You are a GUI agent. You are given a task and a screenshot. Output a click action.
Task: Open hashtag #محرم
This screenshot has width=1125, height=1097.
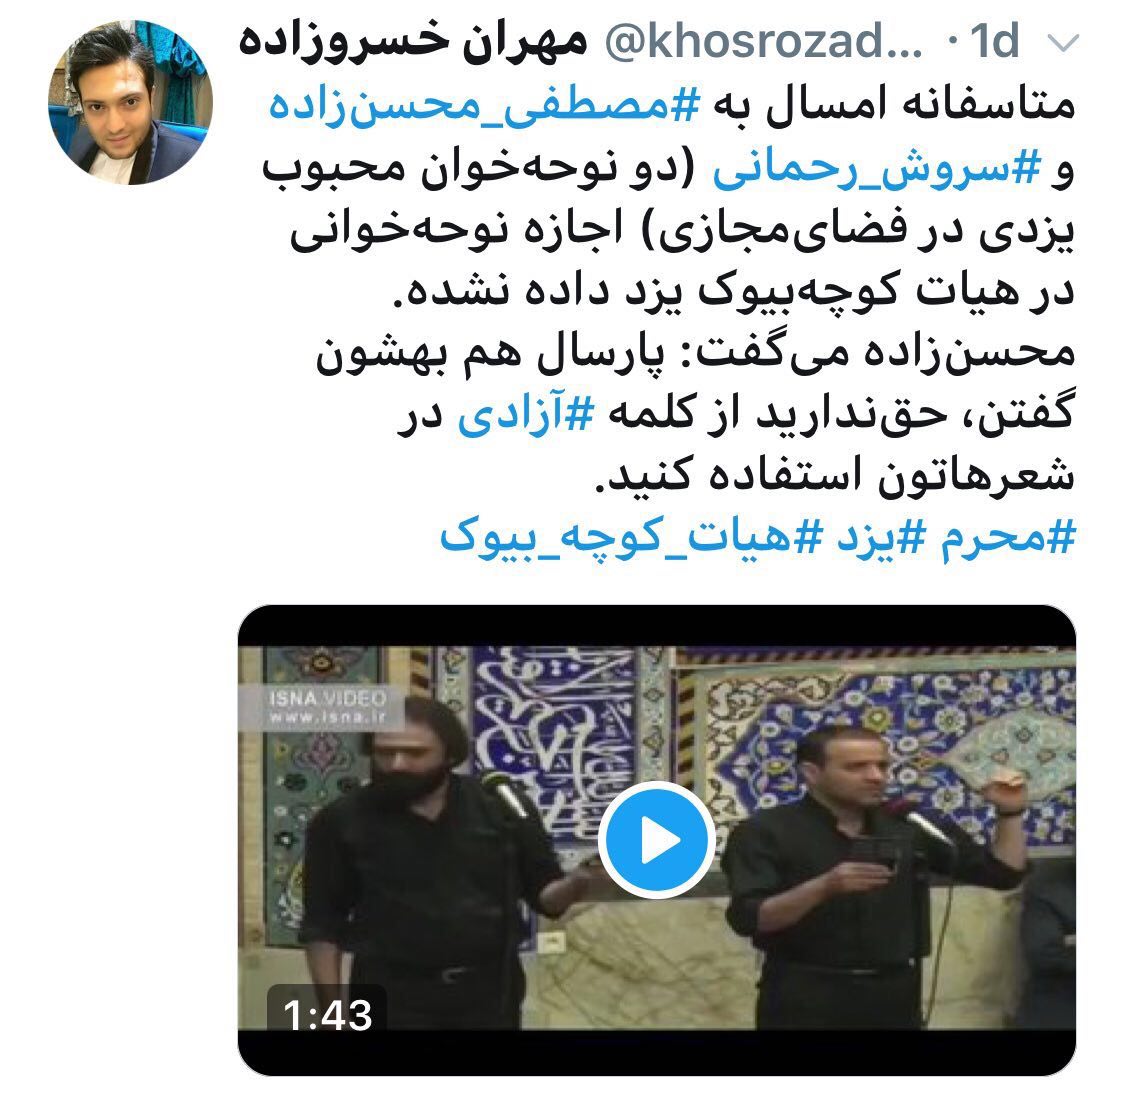1008,538
